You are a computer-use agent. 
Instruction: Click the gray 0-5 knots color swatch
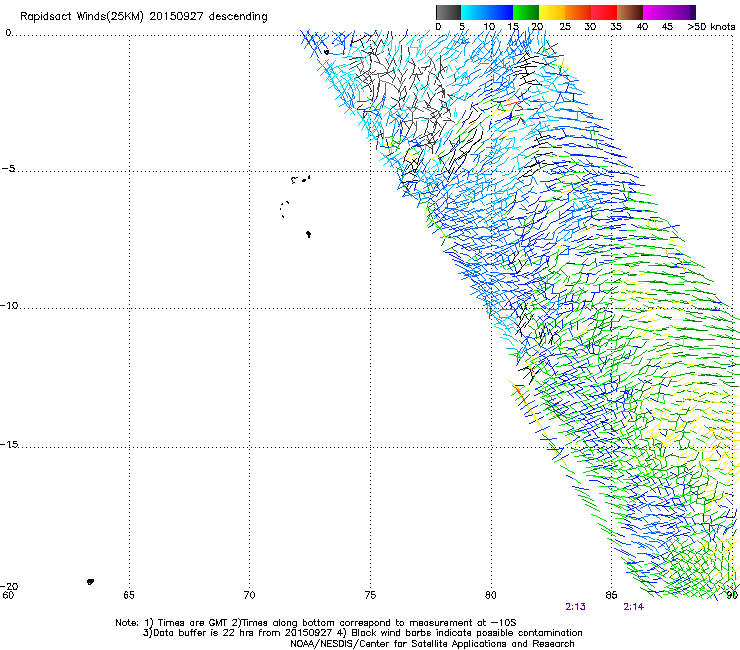(x=448, y=12)
